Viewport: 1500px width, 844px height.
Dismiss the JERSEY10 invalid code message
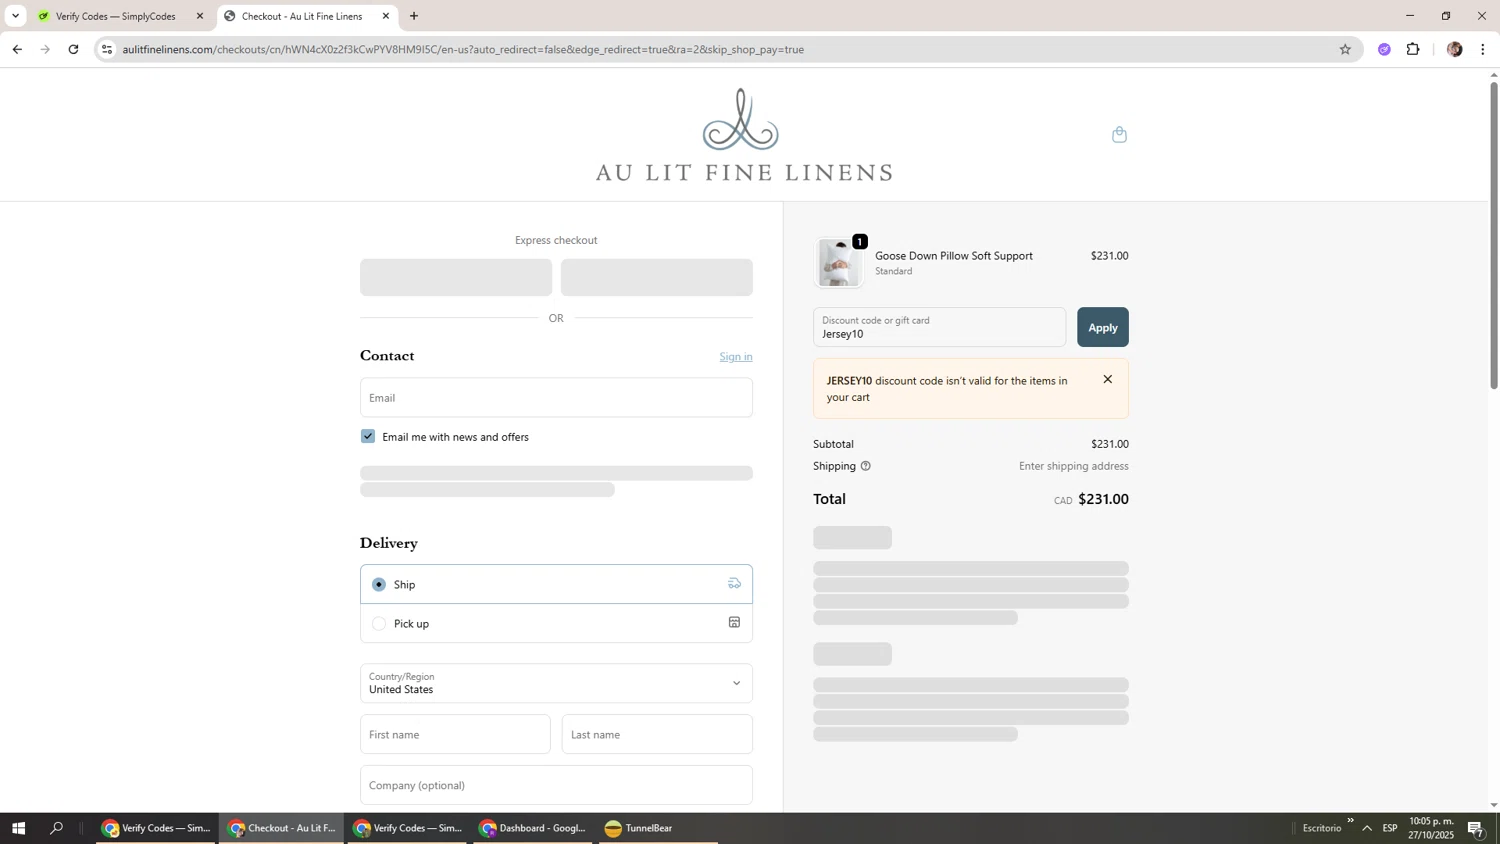pos(1107,379)
